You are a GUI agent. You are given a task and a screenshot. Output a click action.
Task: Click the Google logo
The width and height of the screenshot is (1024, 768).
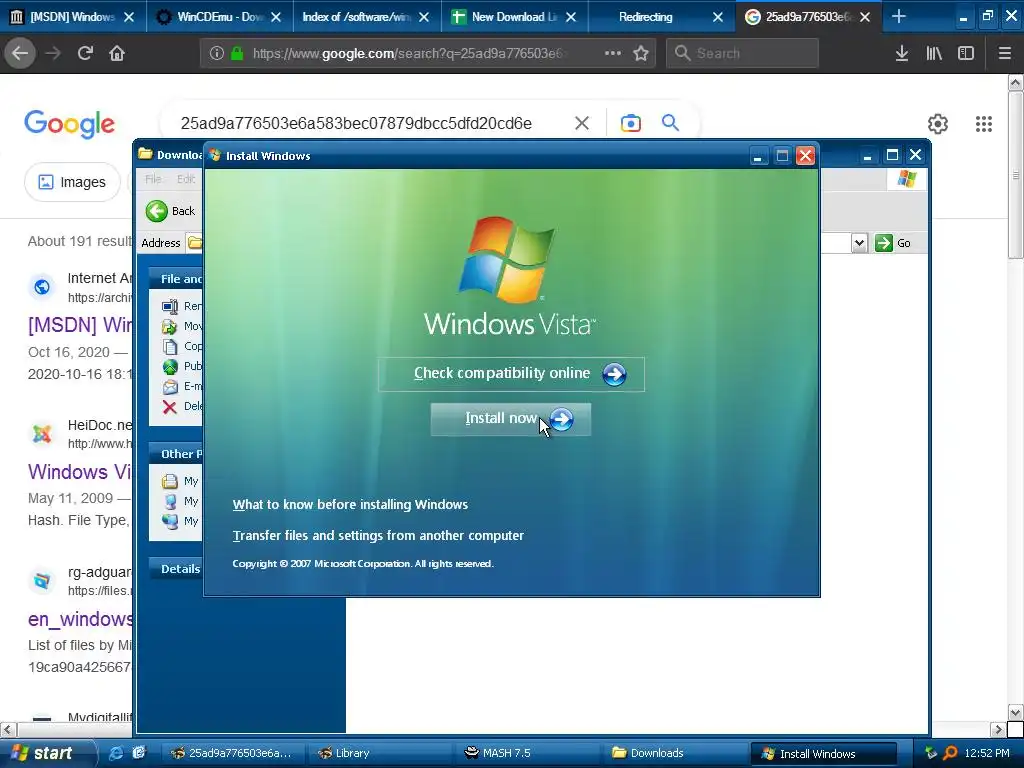click(69, 123)
